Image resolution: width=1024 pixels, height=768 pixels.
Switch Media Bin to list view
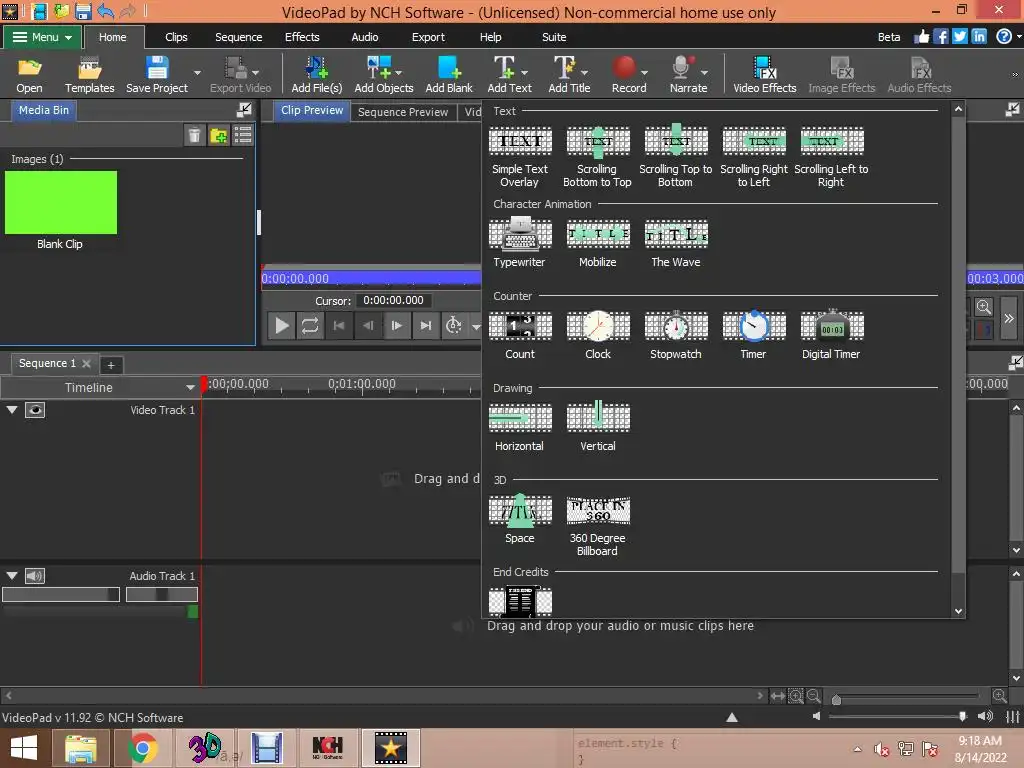point(243,135)
